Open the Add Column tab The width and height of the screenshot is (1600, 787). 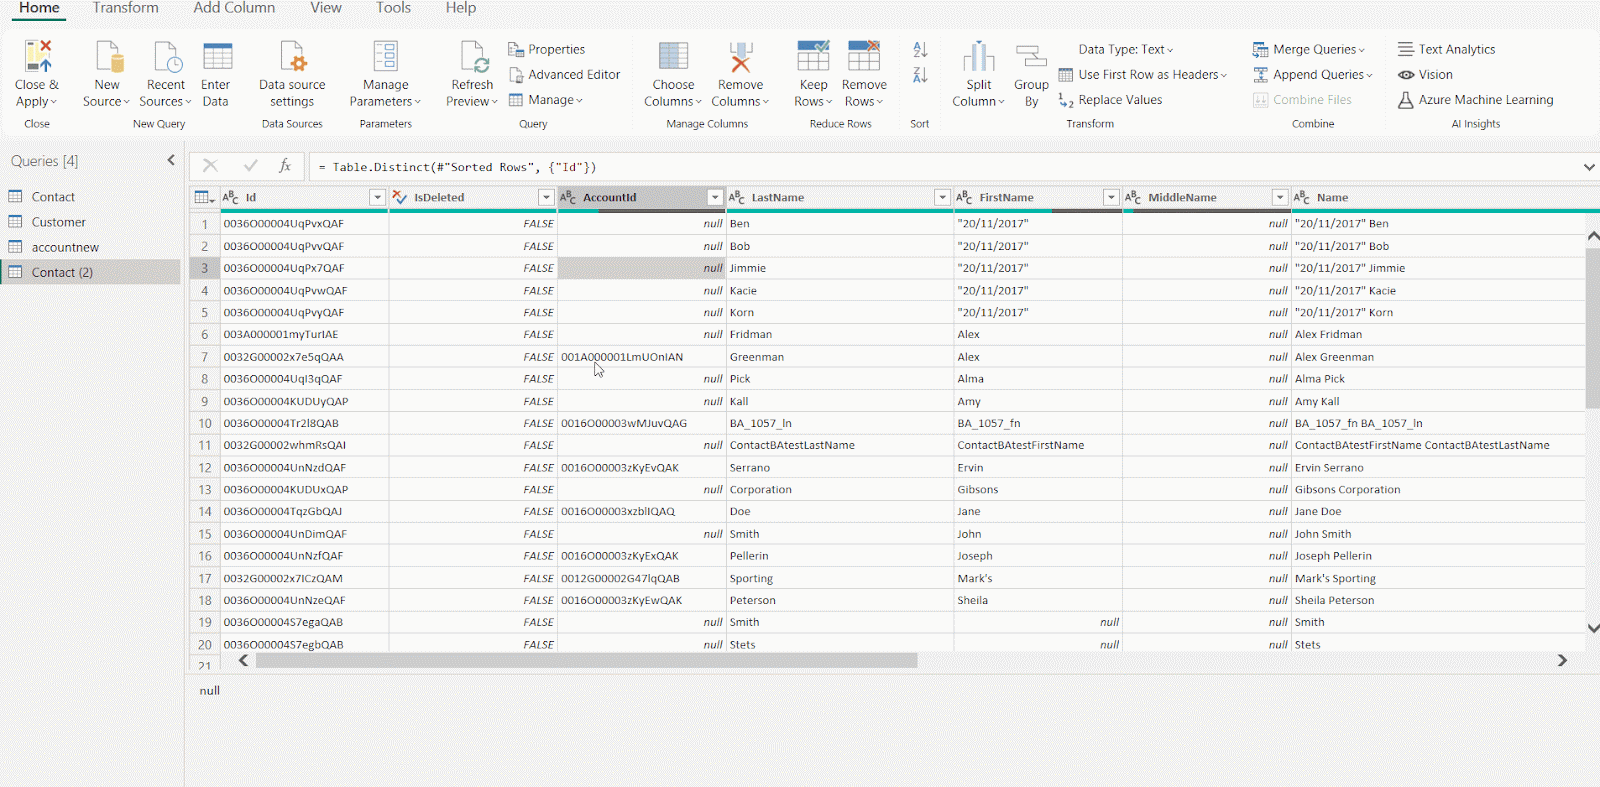pyautogui.click(x=234, y=8)
